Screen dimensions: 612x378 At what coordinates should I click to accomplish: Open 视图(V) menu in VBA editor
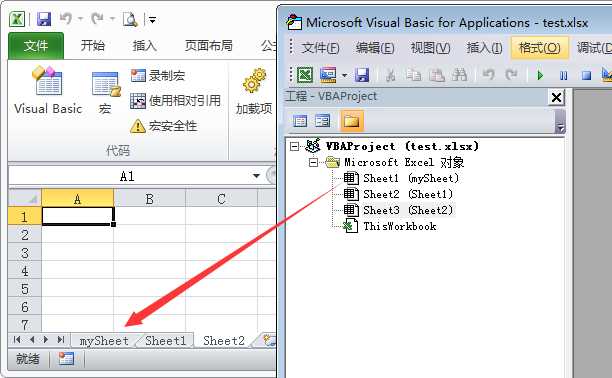430,48
